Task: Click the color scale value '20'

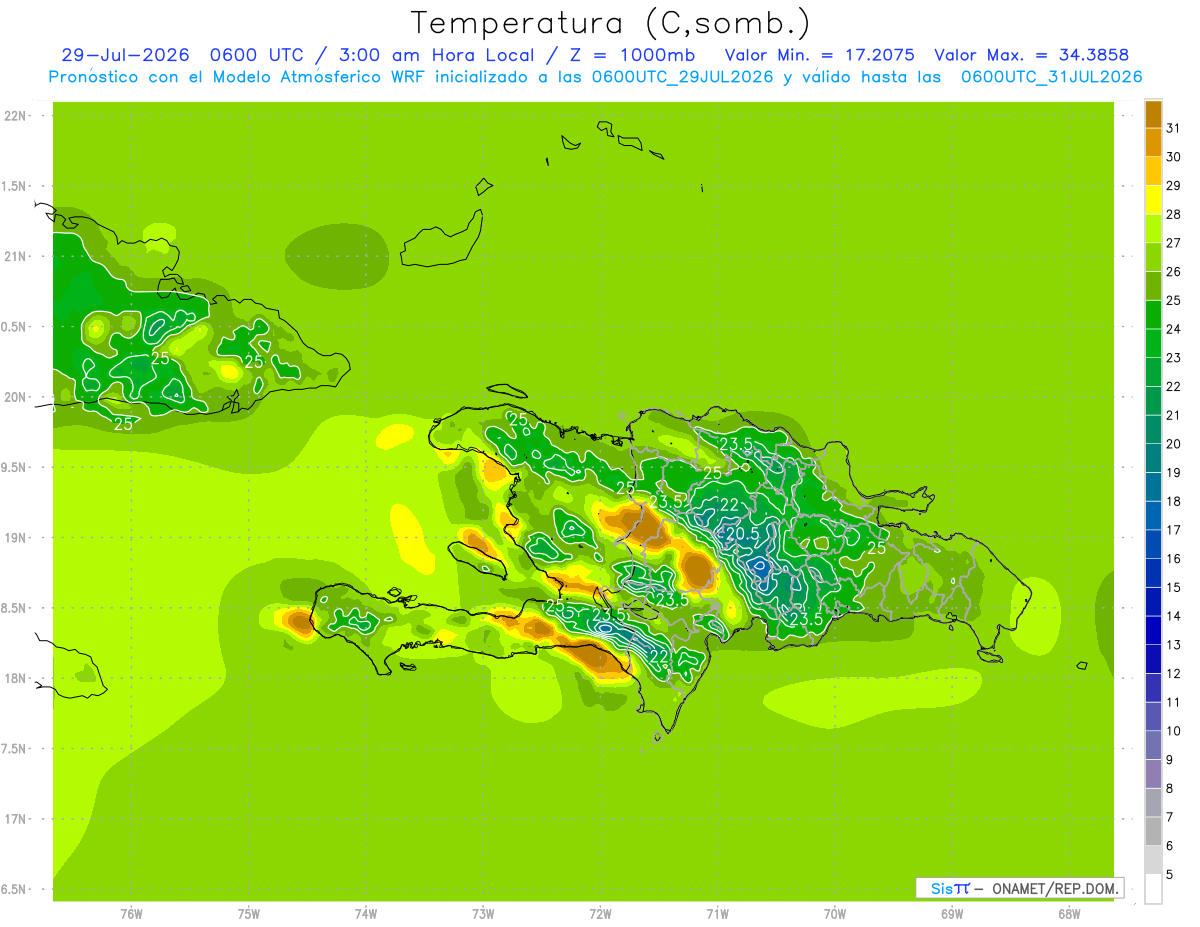Action: (x=1174, y=444)
